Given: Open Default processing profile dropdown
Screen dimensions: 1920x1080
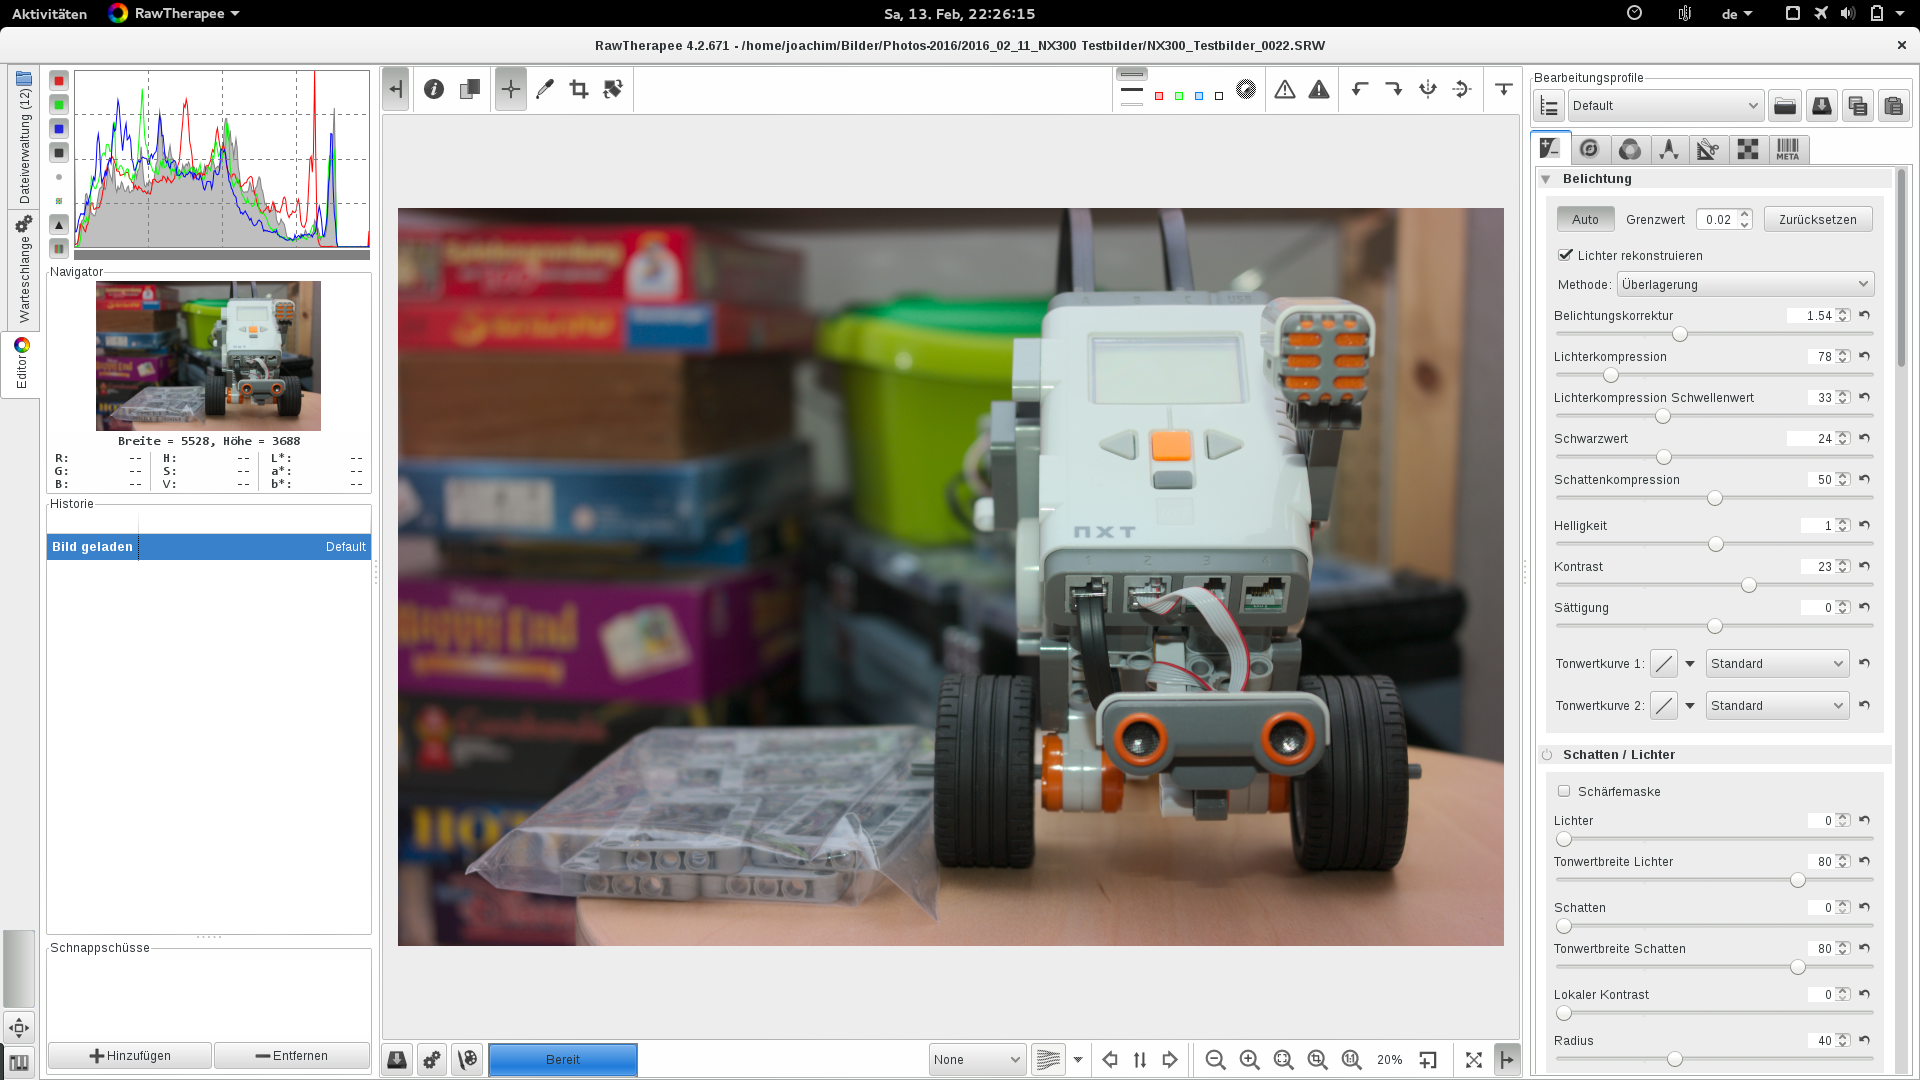Looking at the screenshot, I should 1664,106.
